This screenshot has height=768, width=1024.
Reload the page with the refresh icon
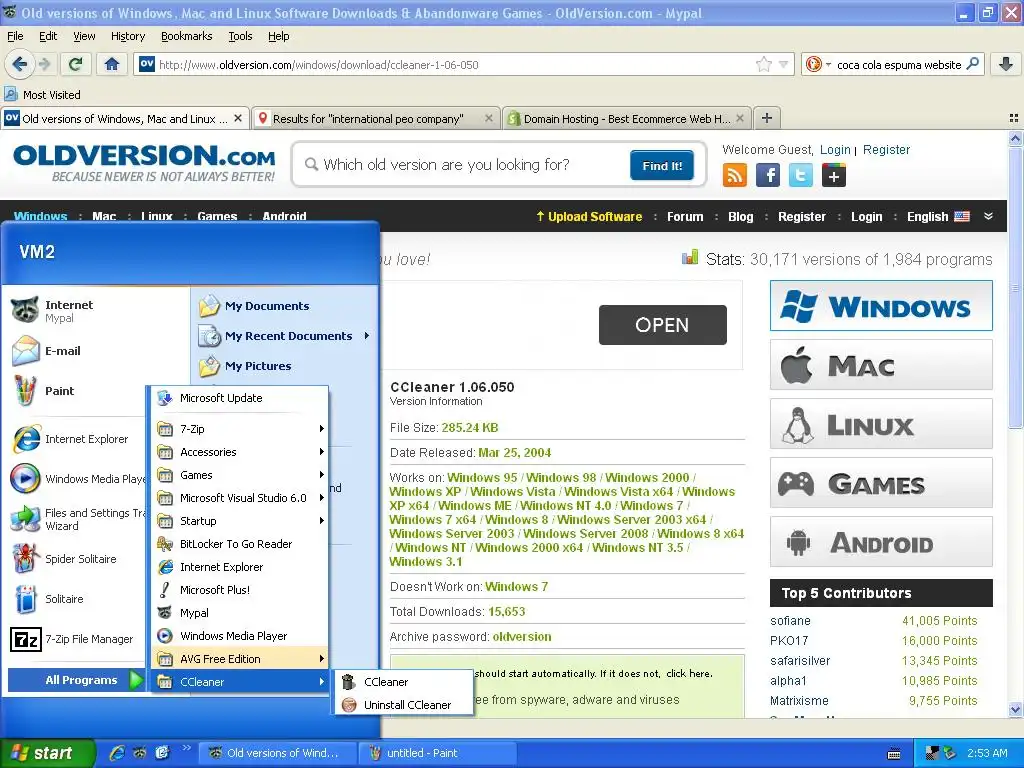pos(75,64)
